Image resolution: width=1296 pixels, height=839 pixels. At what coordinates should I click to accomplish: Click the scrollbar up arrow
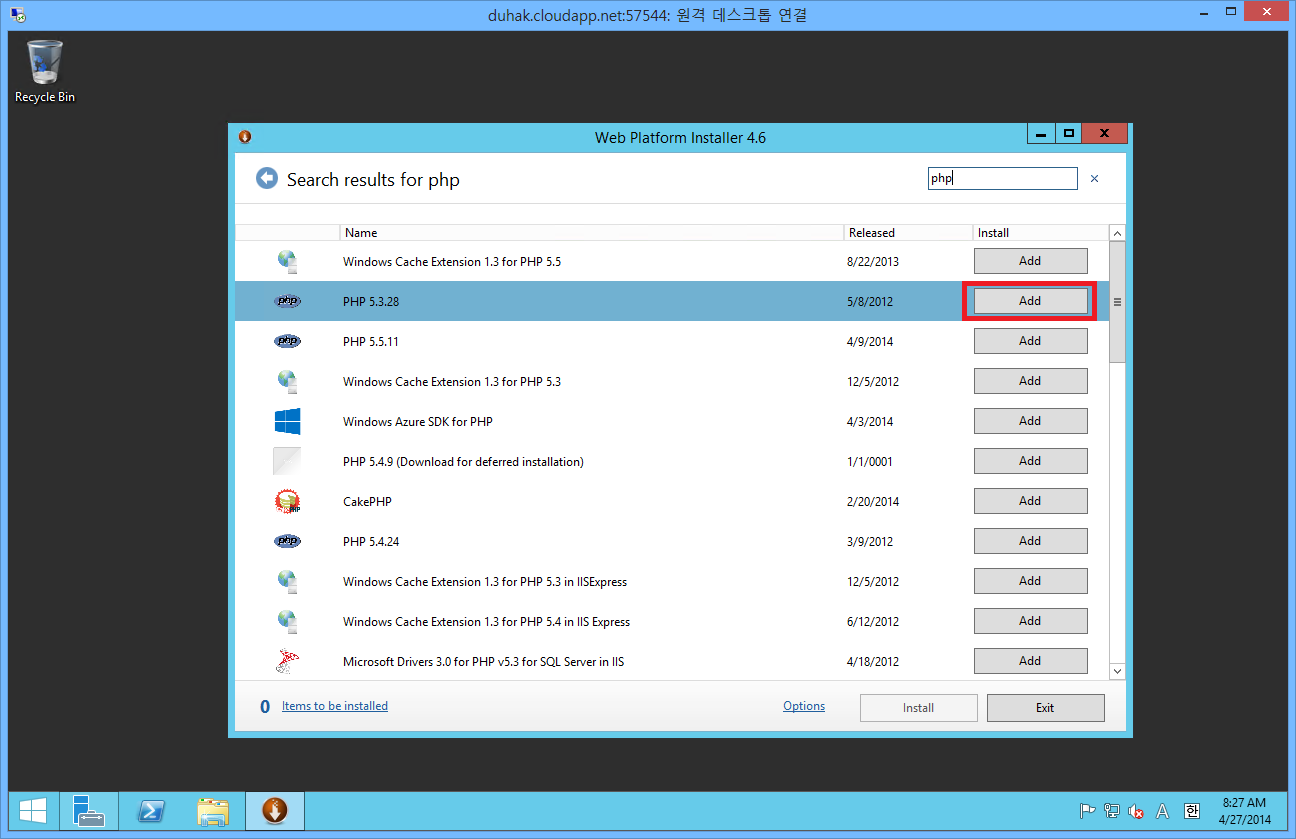click(x=1118, y=233)
